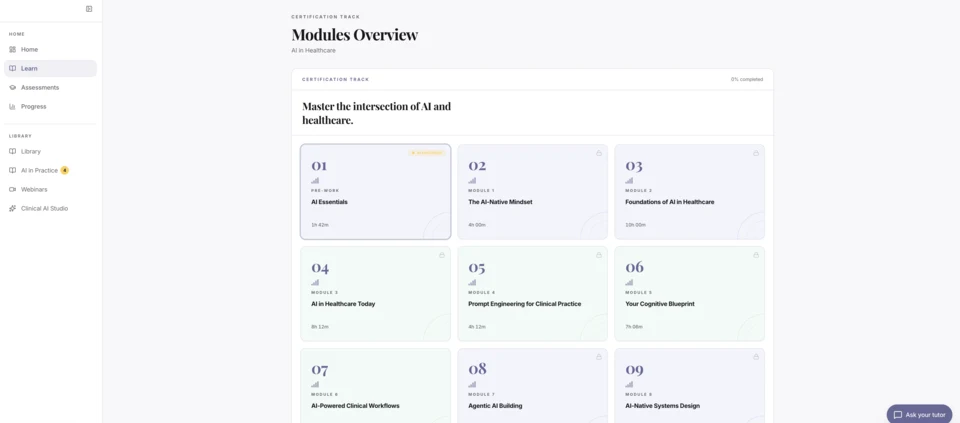Click the AI in Practice book icon
960x423 pixels.
coord(13,170)
